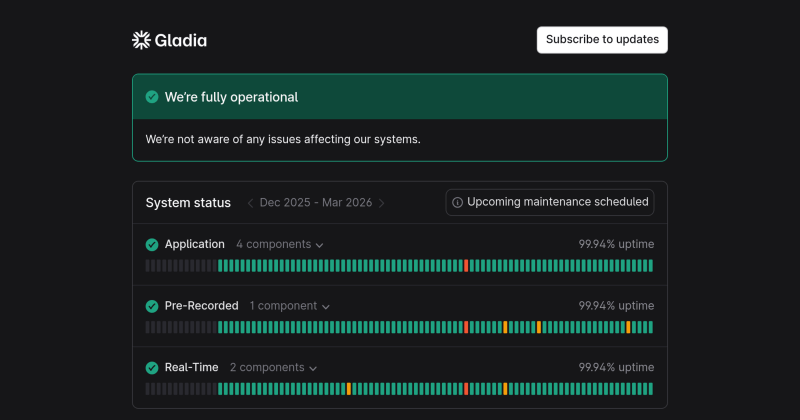
Task: Click the info icon in maintenance button
Action: pyautogui.click(x=458, y=202)
